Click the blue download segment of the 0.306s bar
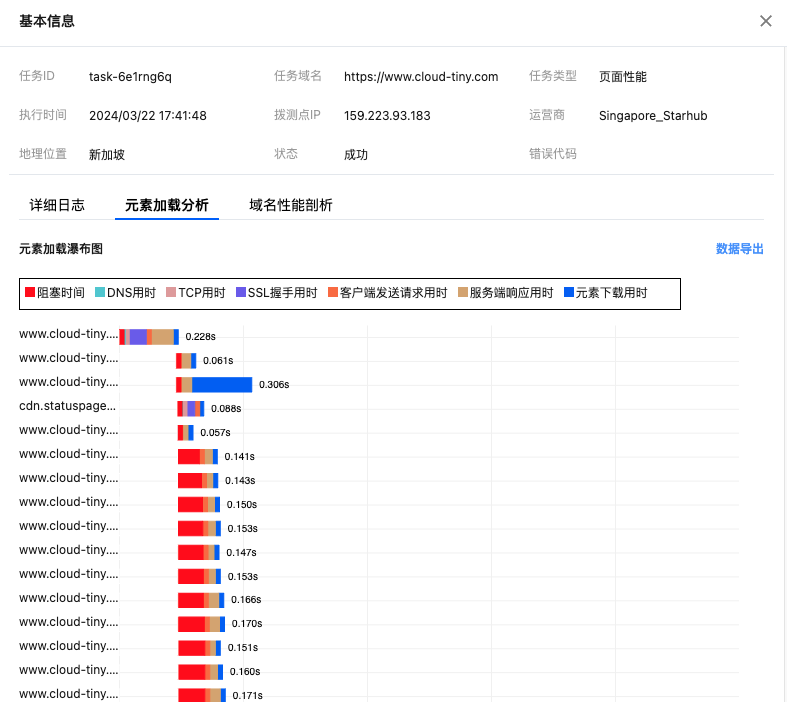 pos(222,385)
